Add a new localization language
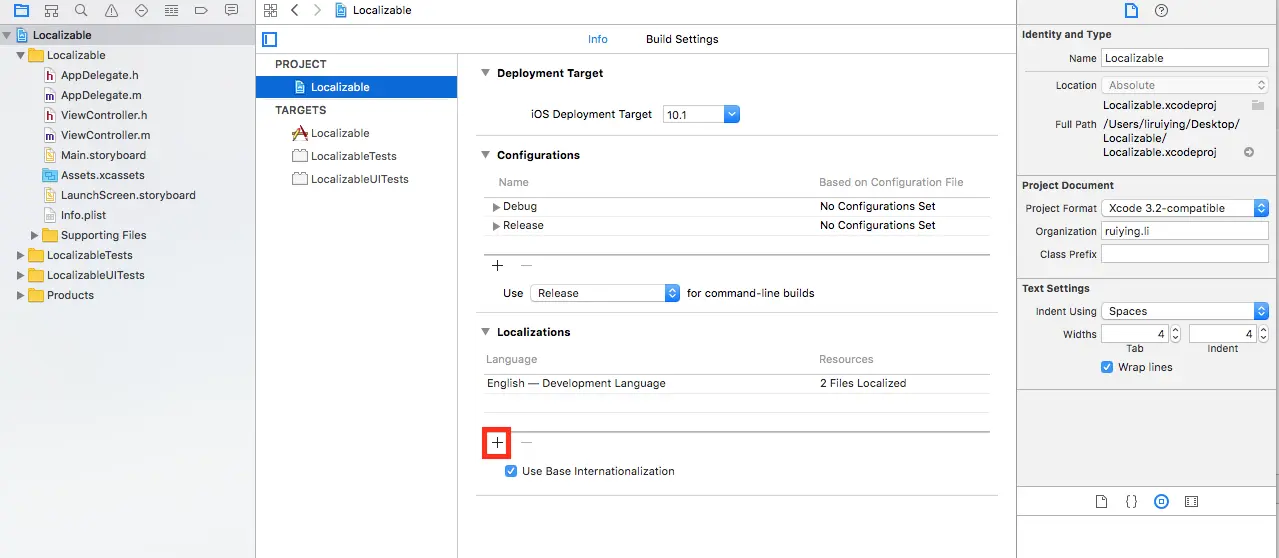 click(x=497, y=442)
